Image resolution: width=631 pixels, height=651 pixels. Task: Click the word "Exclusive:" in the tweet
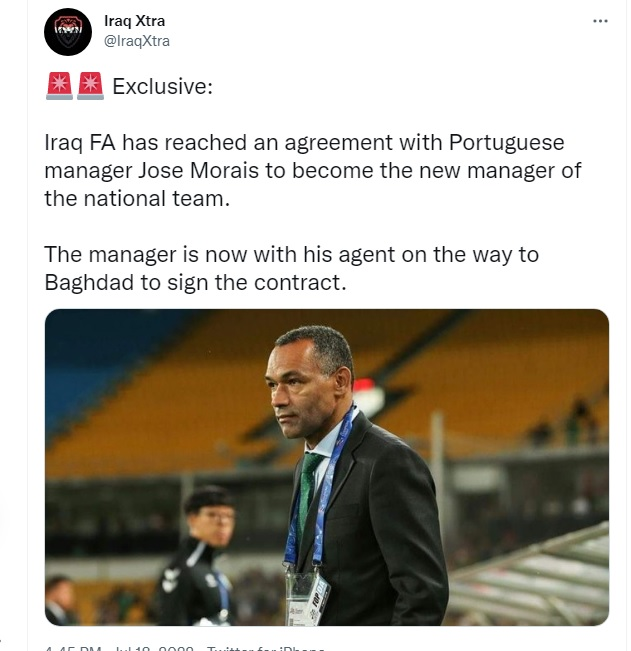pos(162,87)
